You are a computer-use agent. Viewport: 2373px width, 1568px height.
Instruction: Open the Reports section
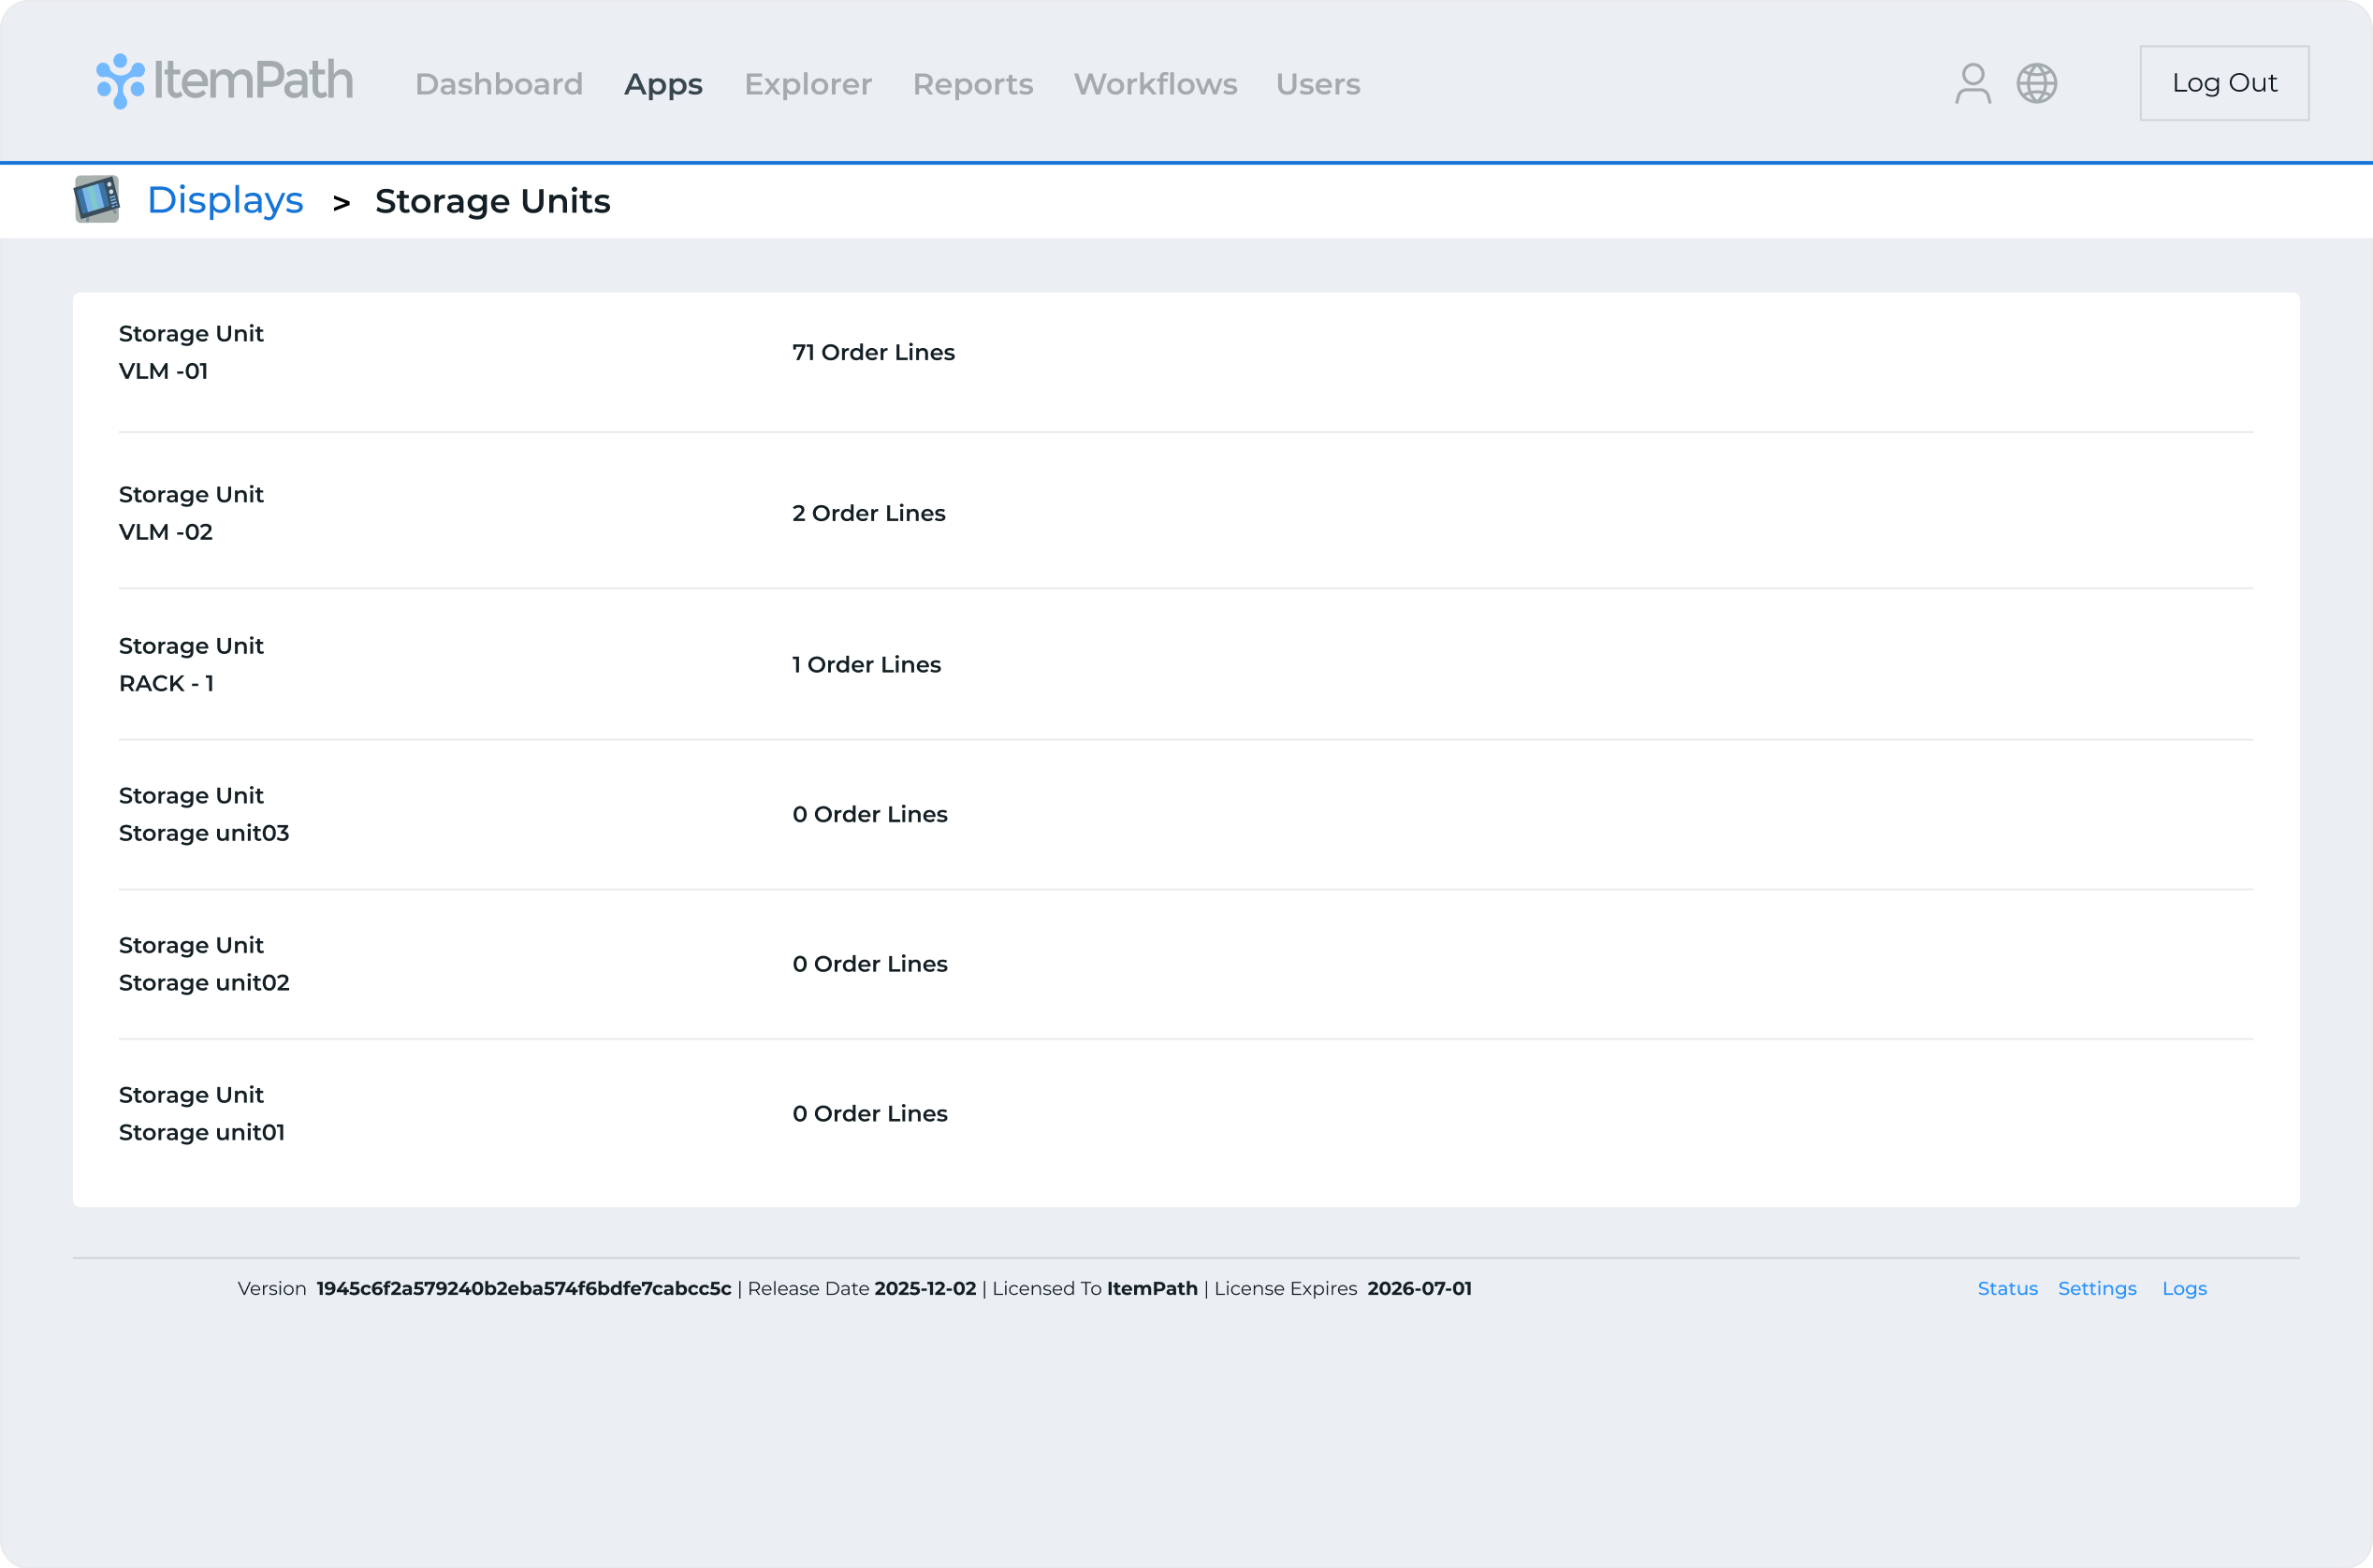pyautogui.click(x=972, y=84)
